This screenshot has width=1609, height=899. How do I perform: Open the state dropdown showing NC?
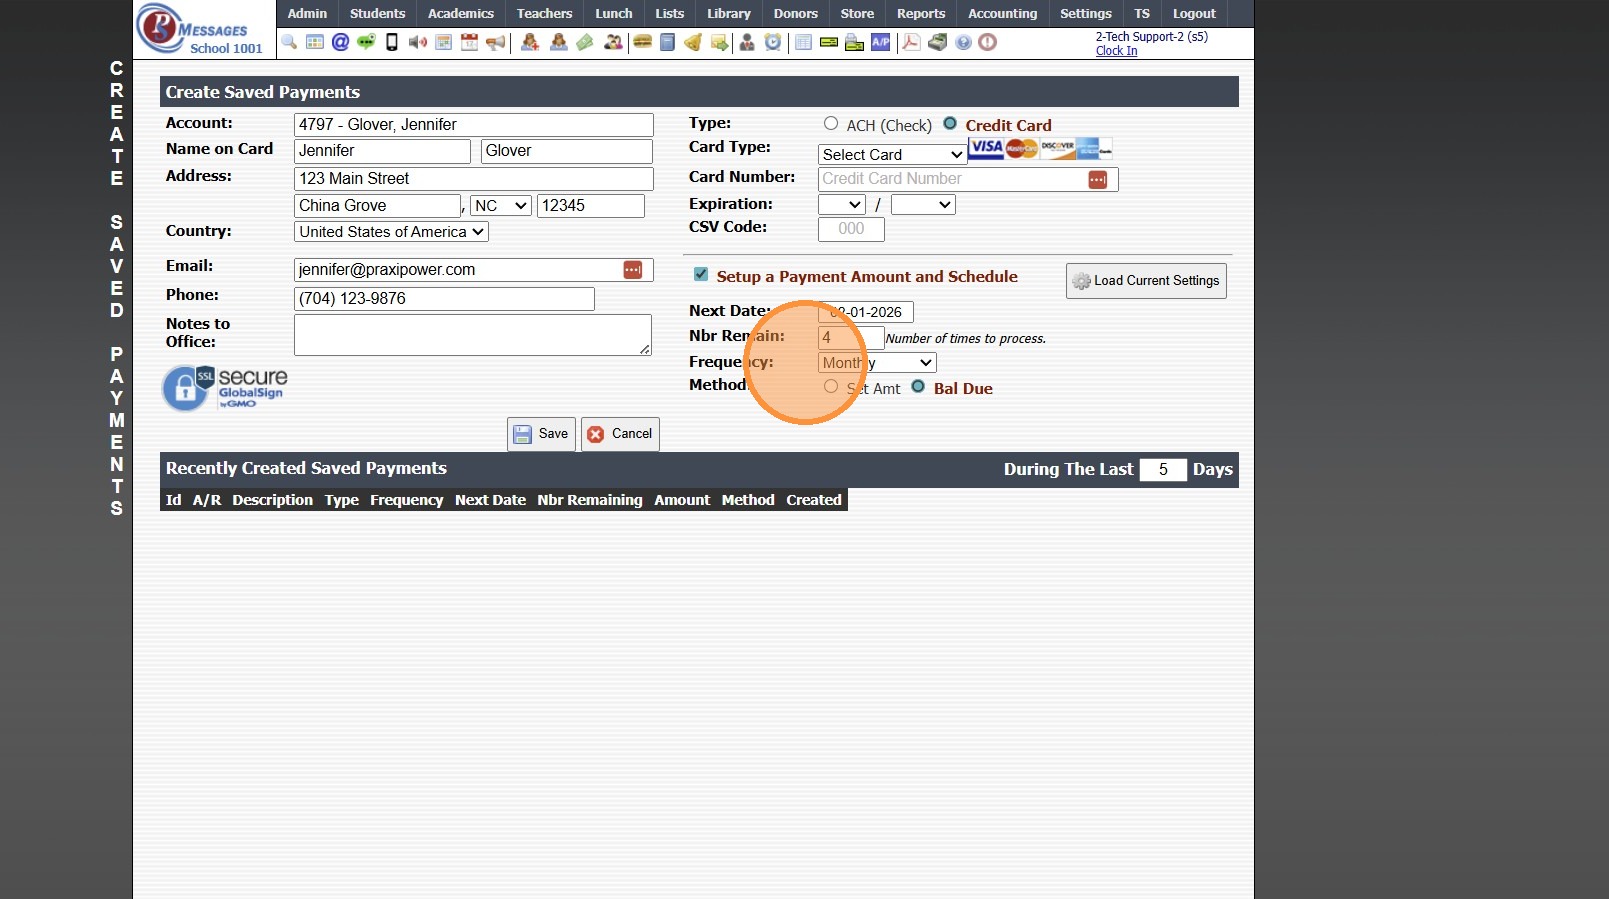point(501,206)
